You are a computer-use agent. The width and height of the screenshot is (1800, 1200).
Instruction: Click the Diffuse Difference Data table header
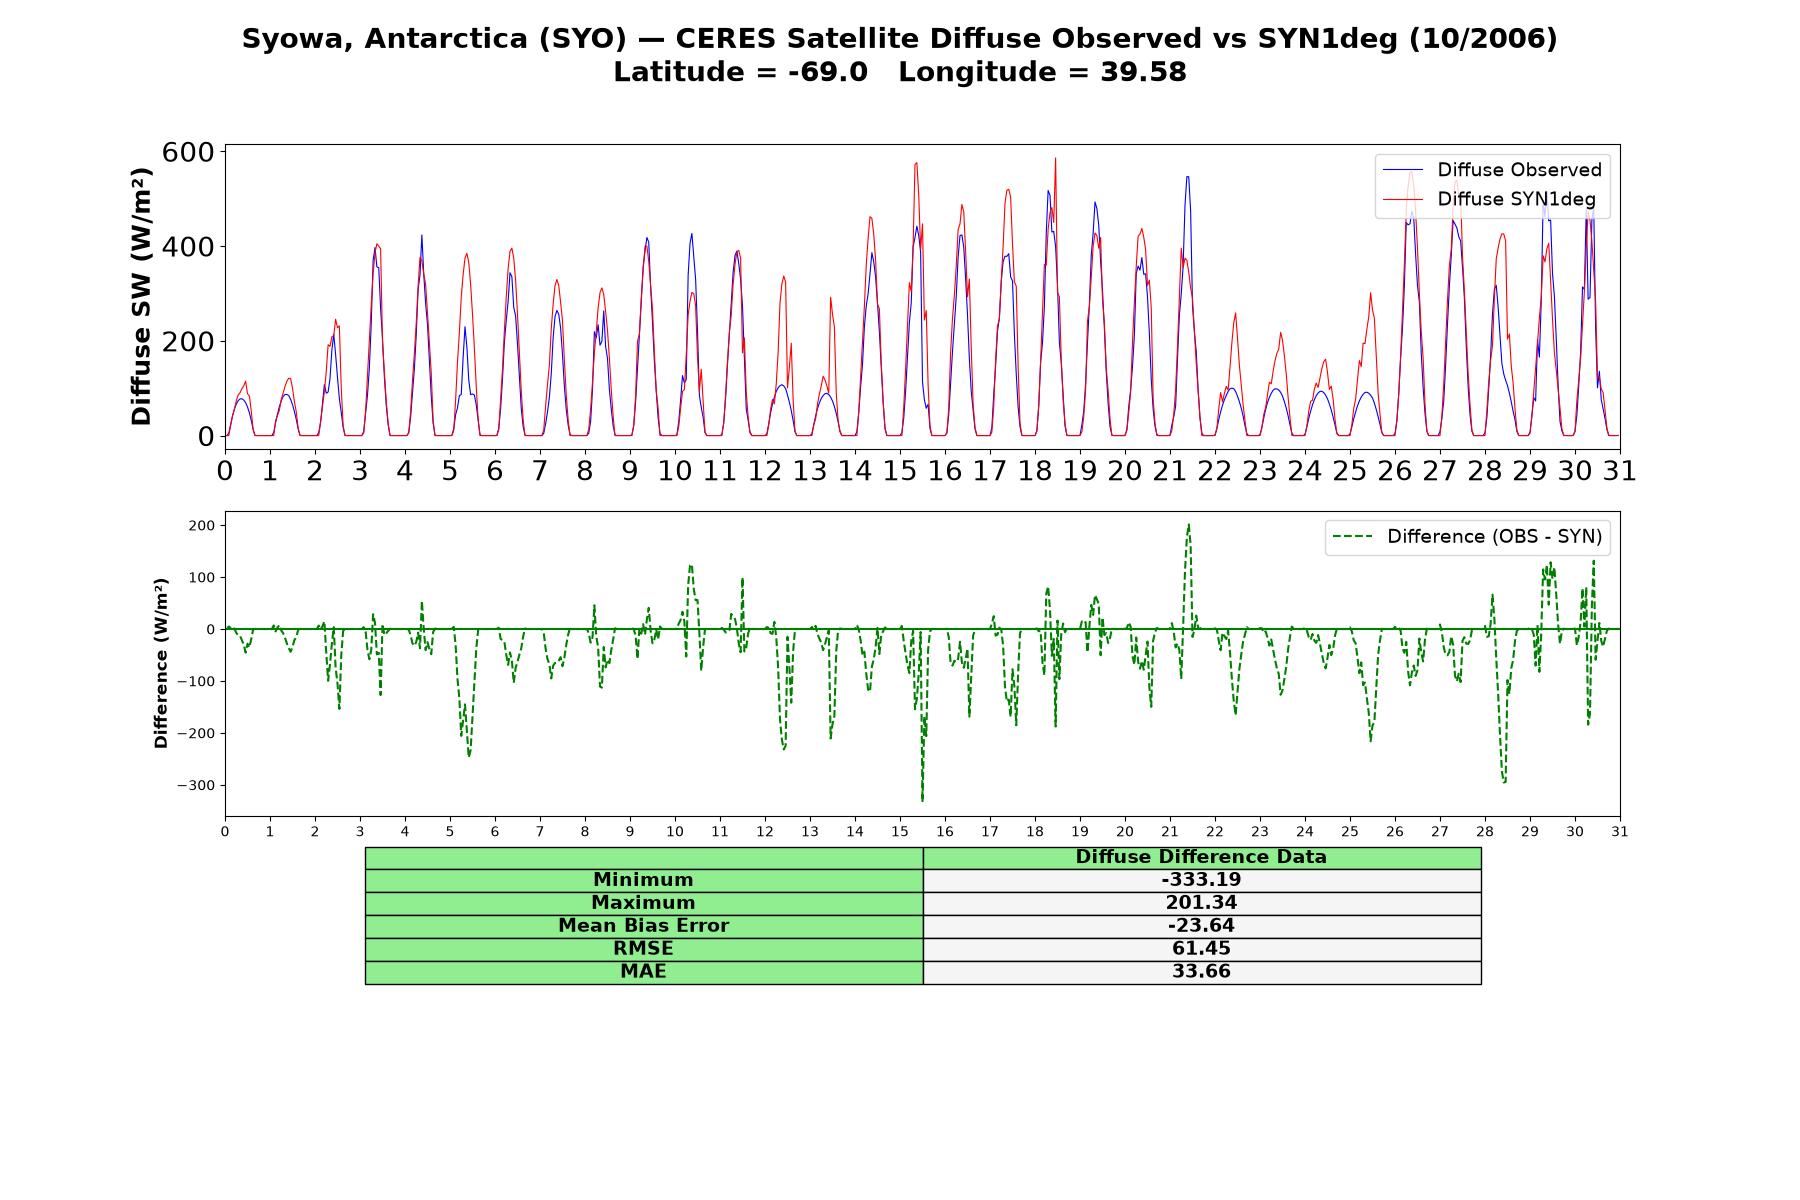1201,857
